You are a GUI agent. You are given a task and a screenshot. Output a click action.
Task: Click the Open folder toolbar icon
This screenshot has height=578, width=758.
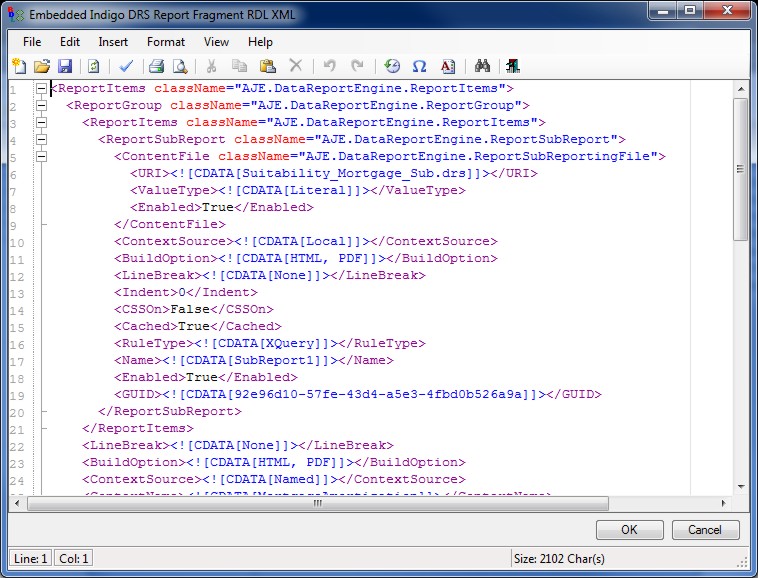pyautogui.click(x=42, y=66)
